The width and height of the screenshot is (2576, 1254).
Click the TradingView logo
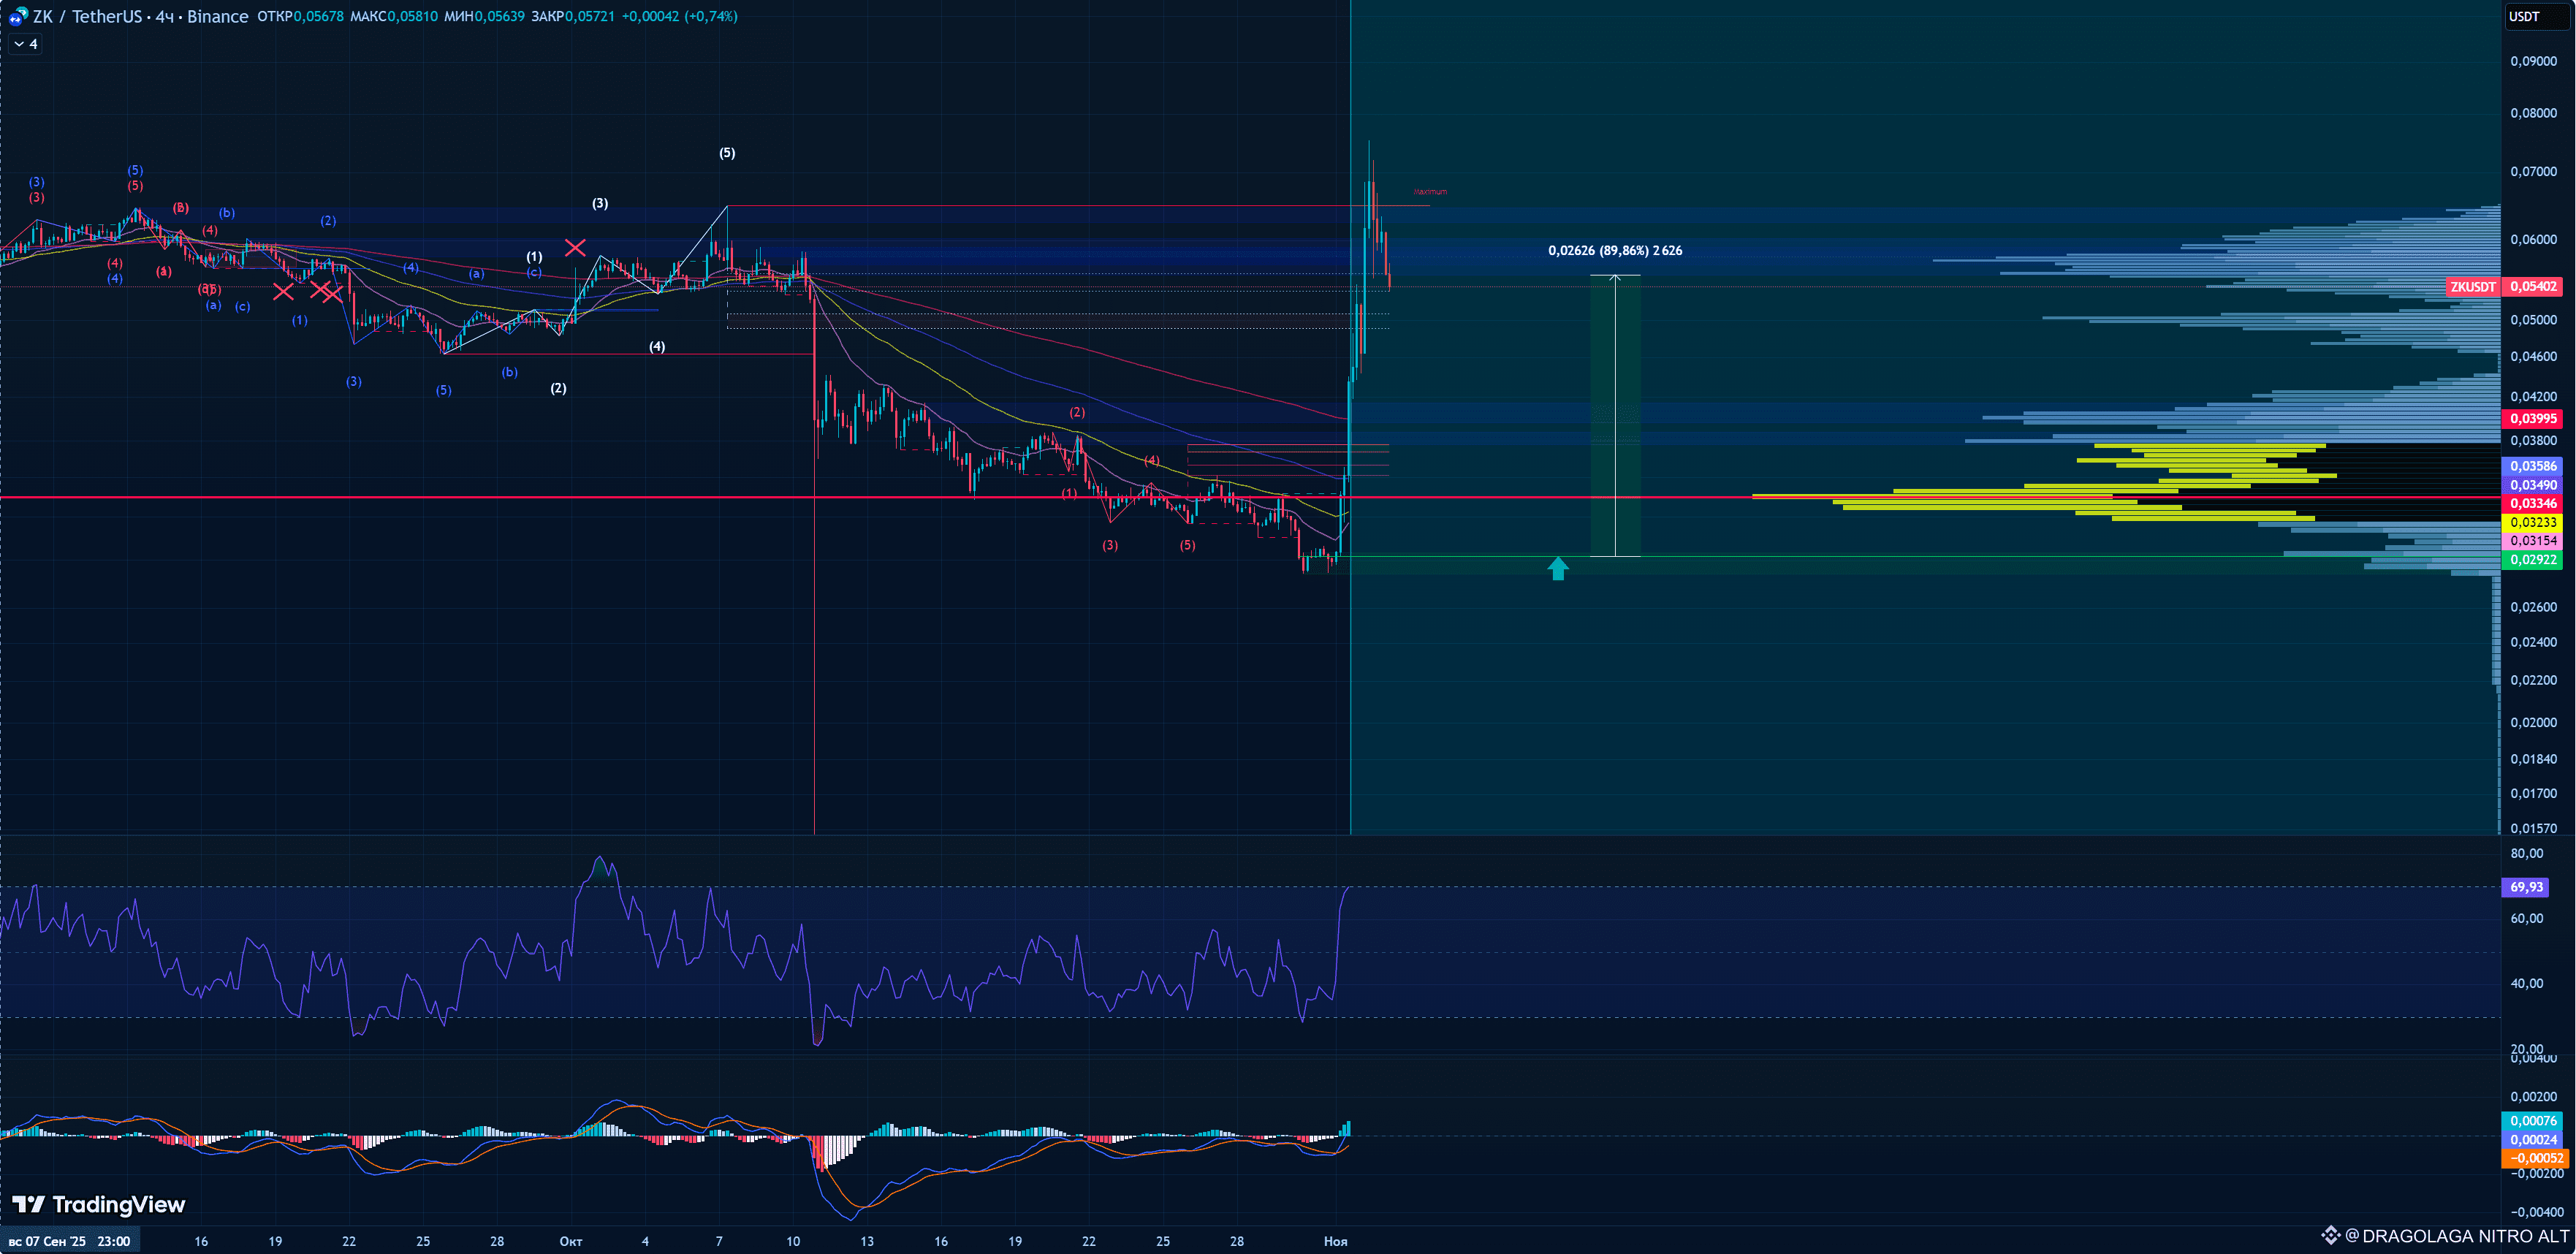(99, 1204)
